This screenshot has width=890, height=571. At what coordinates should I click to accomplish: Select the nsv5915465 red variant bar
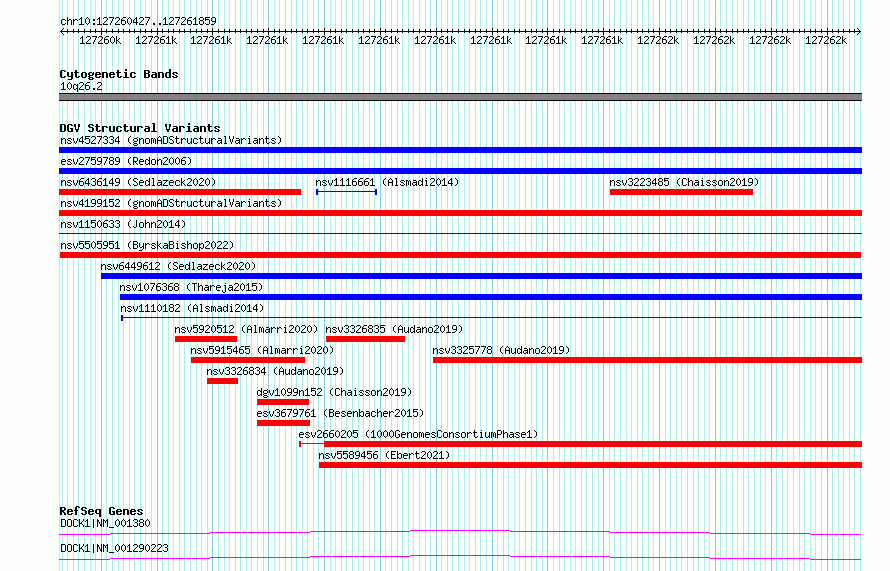coord(247,360)
